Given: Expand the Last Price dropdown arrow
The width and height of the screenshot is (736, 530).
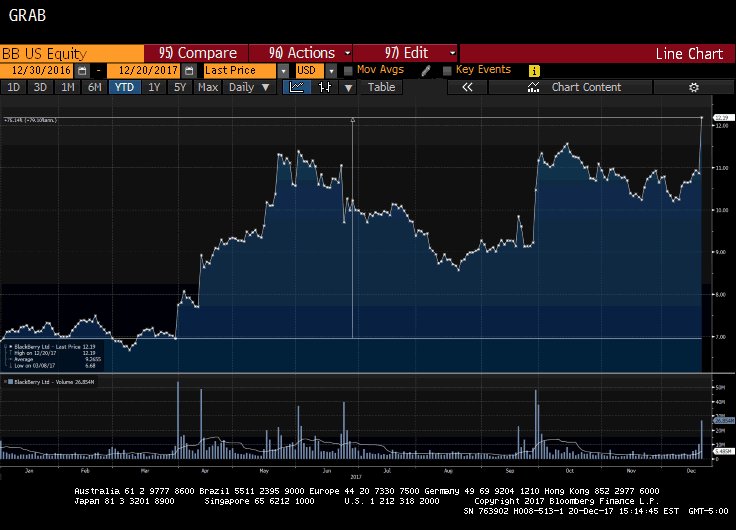Looking at the screenshot, I should (283, 71).
